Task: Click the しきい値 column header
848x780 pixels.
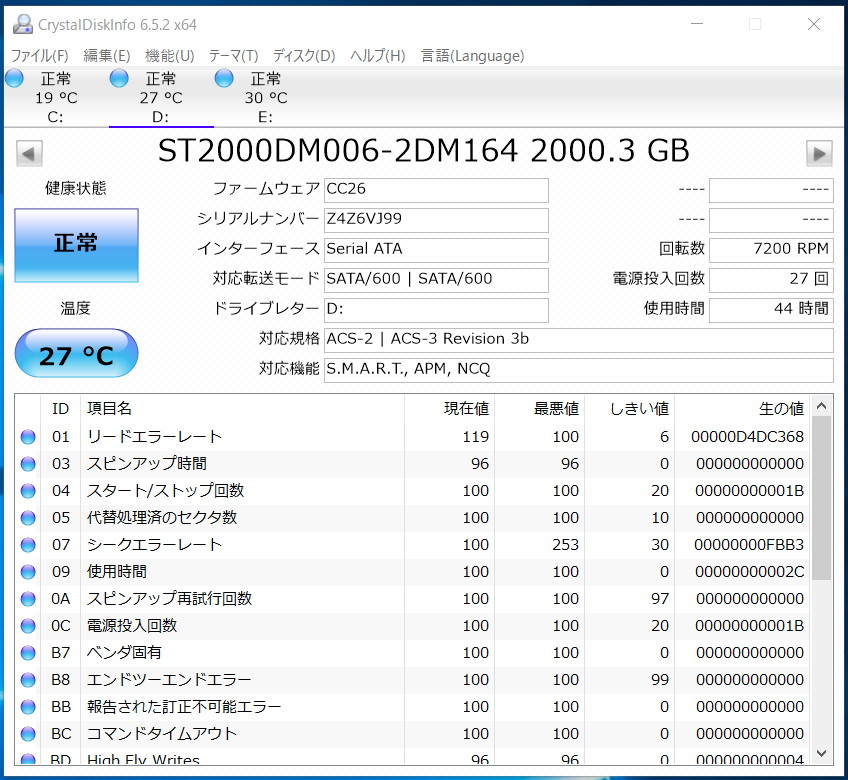Action: point(630,408)
